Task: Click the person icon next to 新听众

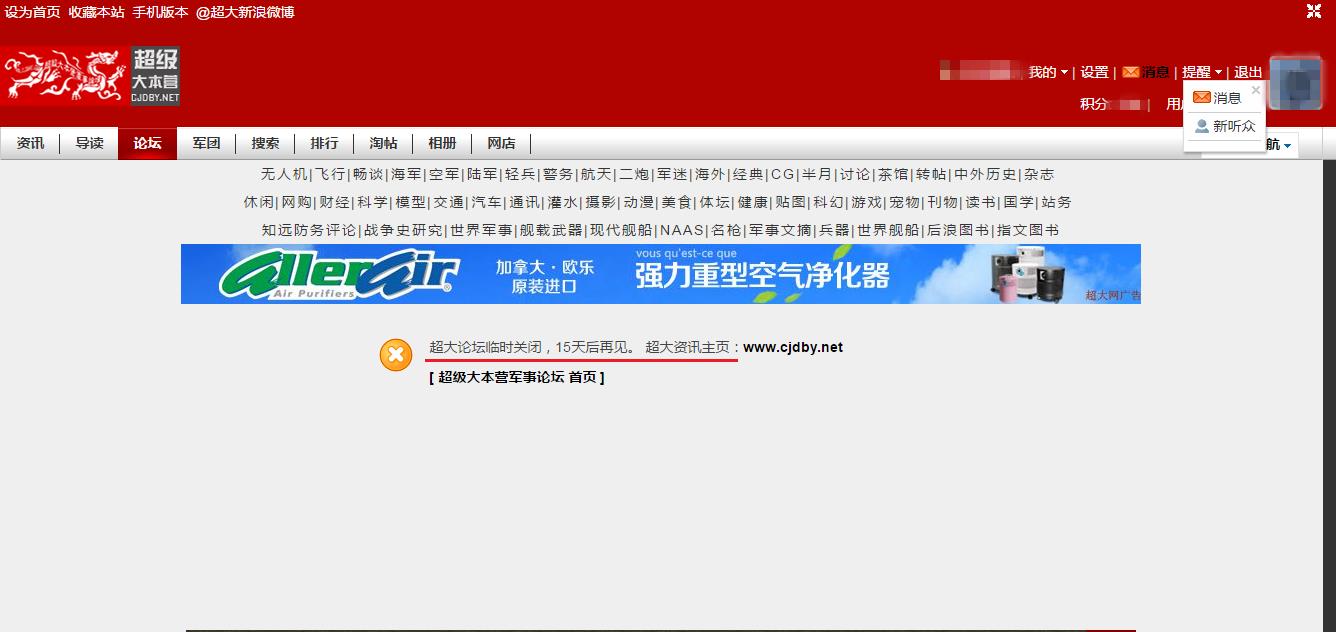Action: (x=1202, y=126)
